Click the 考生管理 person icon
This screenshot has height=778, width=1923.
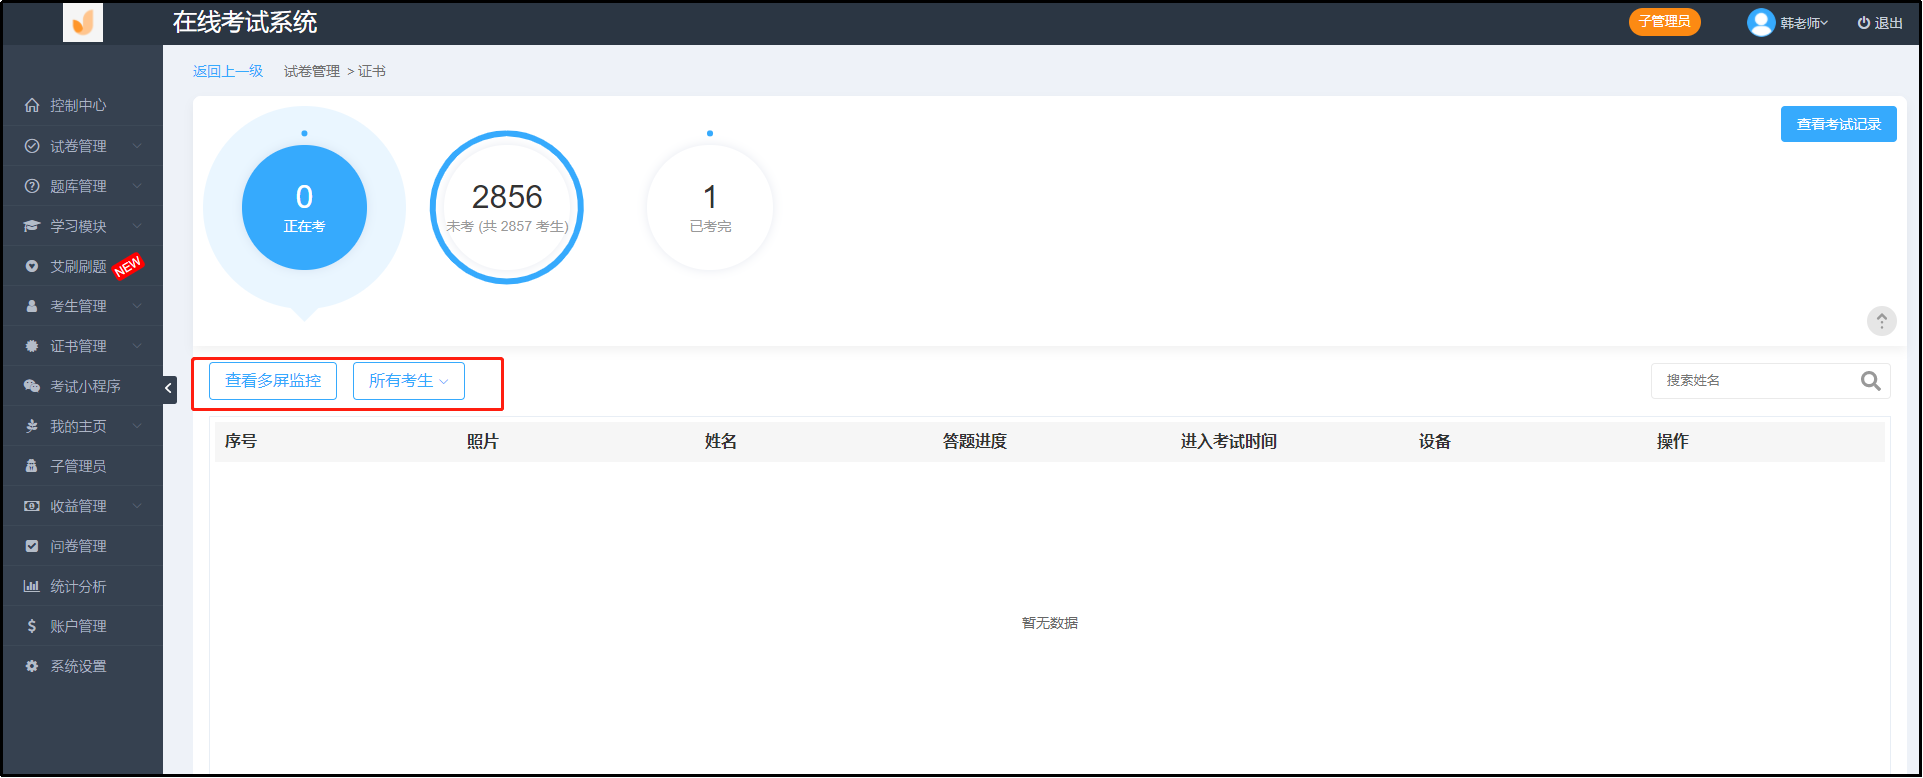point(32,306)
